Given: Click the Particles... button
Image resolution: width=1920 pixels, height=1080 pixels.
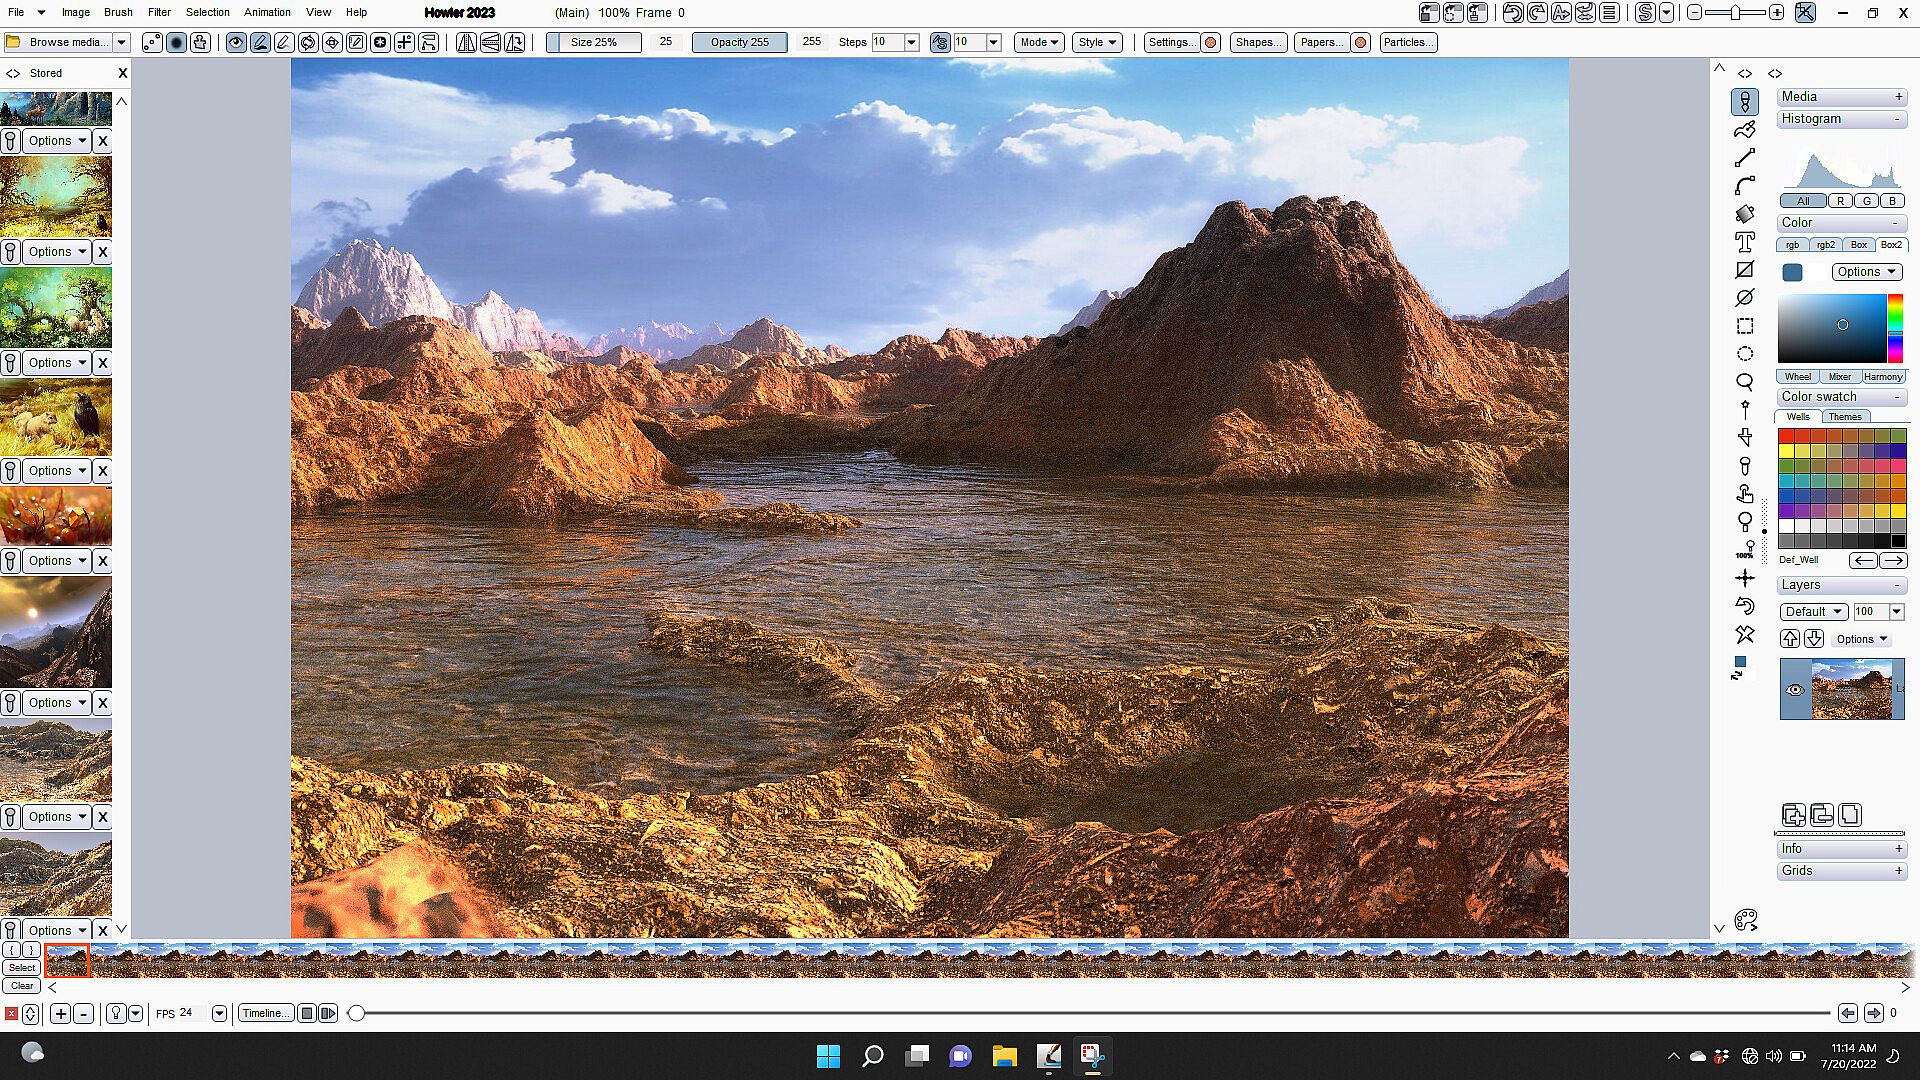Looking at the screenshot, I should pyautogui.click(x=1408, y=42).
